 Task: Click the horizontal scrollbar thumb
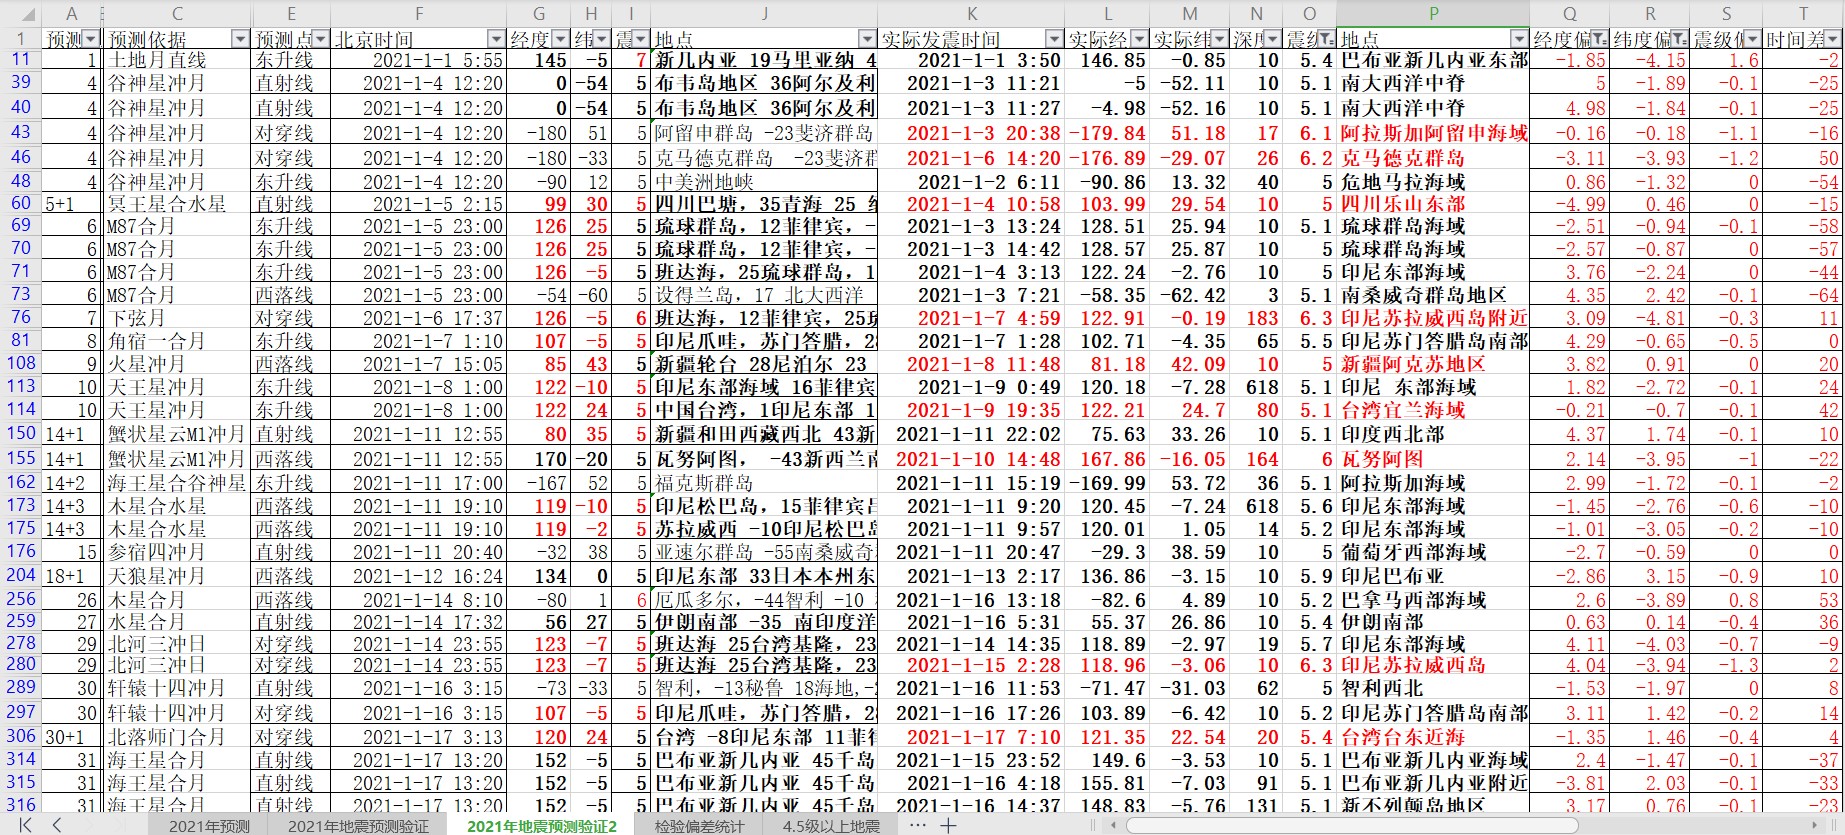(x=1350, y=826)
